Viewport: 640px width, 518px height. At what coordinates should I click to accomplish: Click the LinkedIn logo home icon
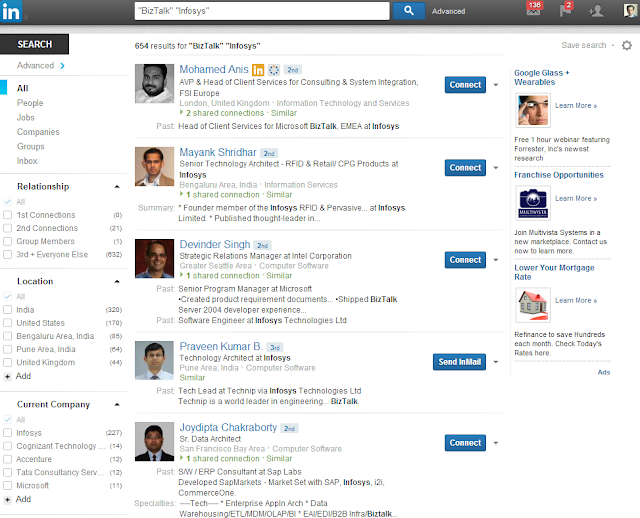(11, 11)
